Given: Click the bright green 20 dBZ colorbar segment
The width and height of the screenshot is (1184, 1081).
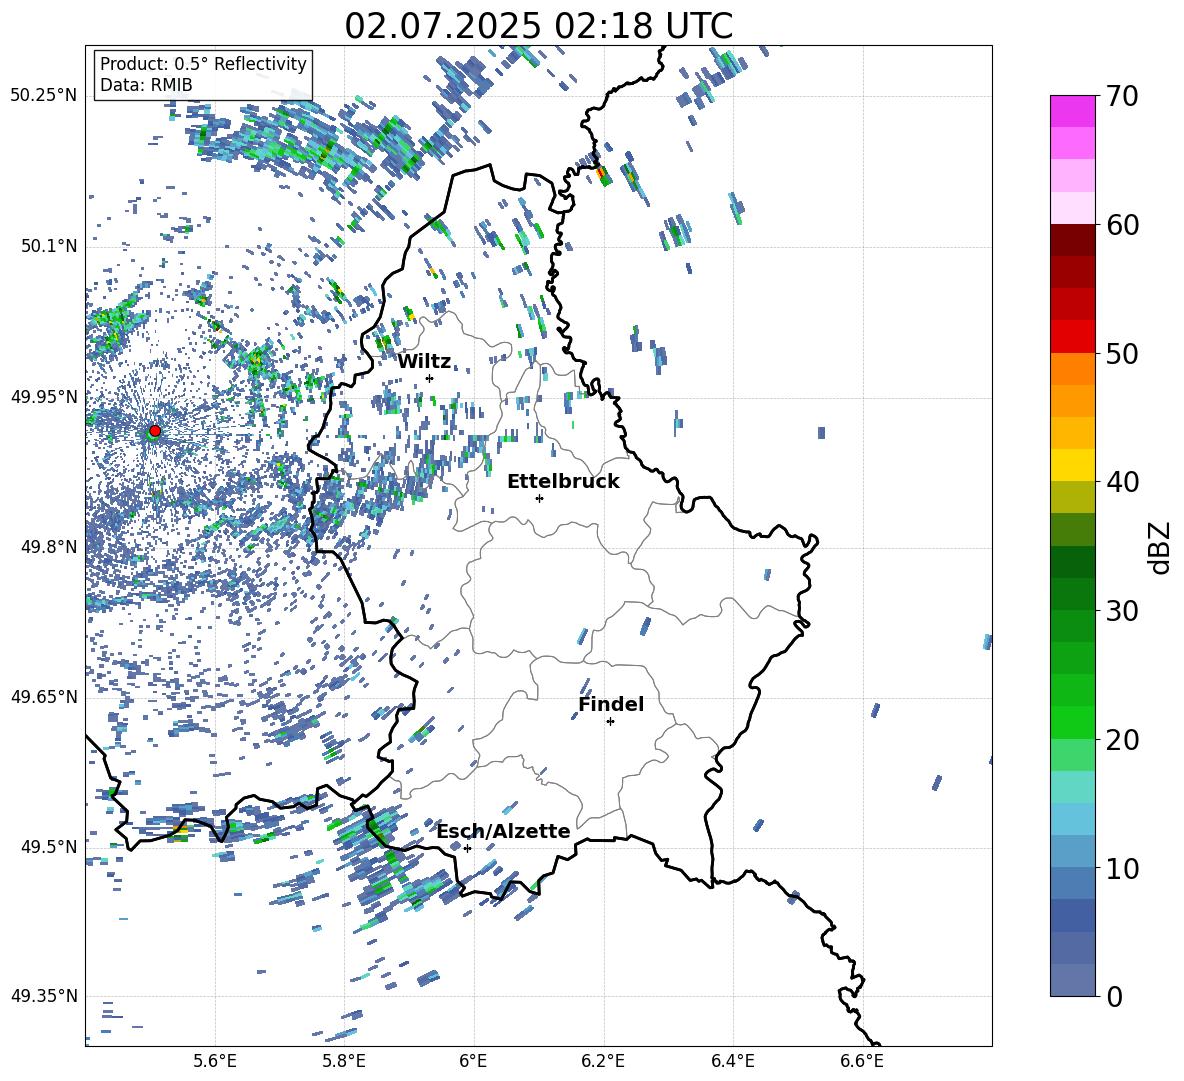Looking at the screenshot, I should click(1072, 722).
